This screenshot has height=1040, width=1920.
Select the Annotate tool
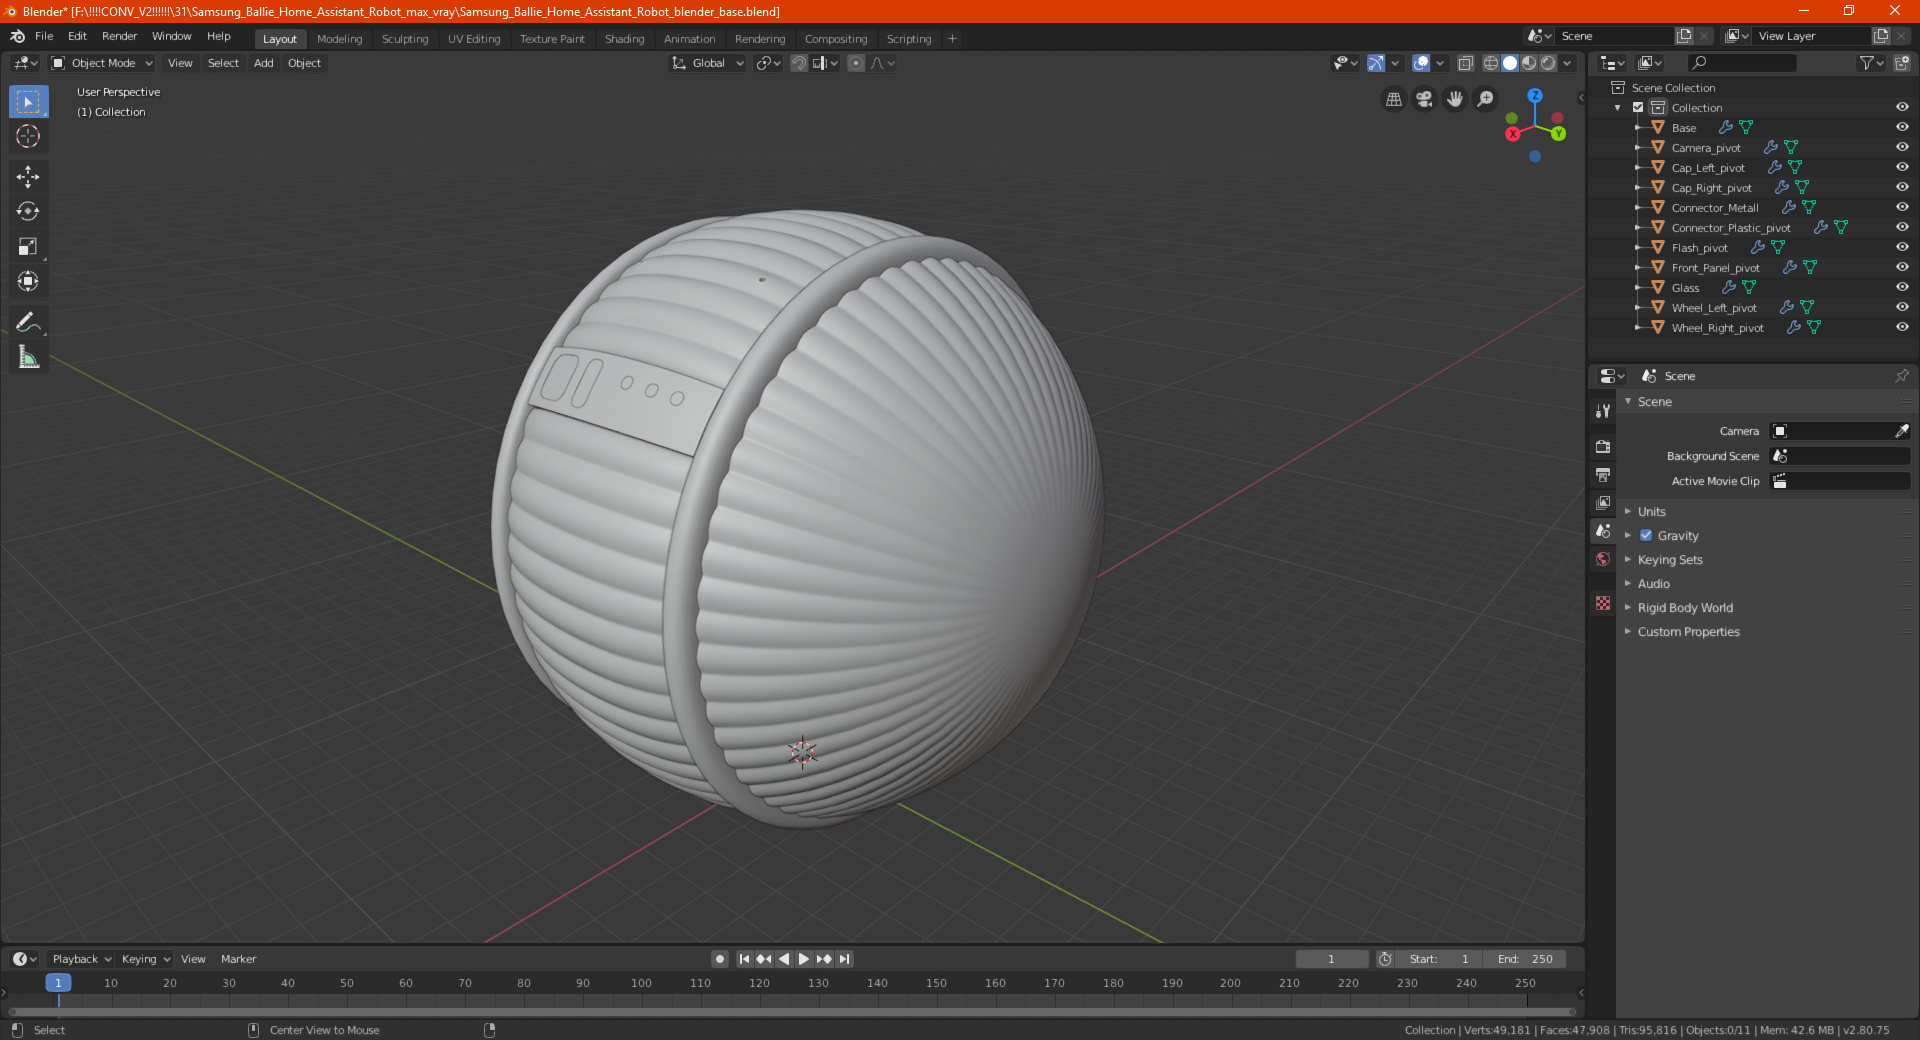click(28, 322)
